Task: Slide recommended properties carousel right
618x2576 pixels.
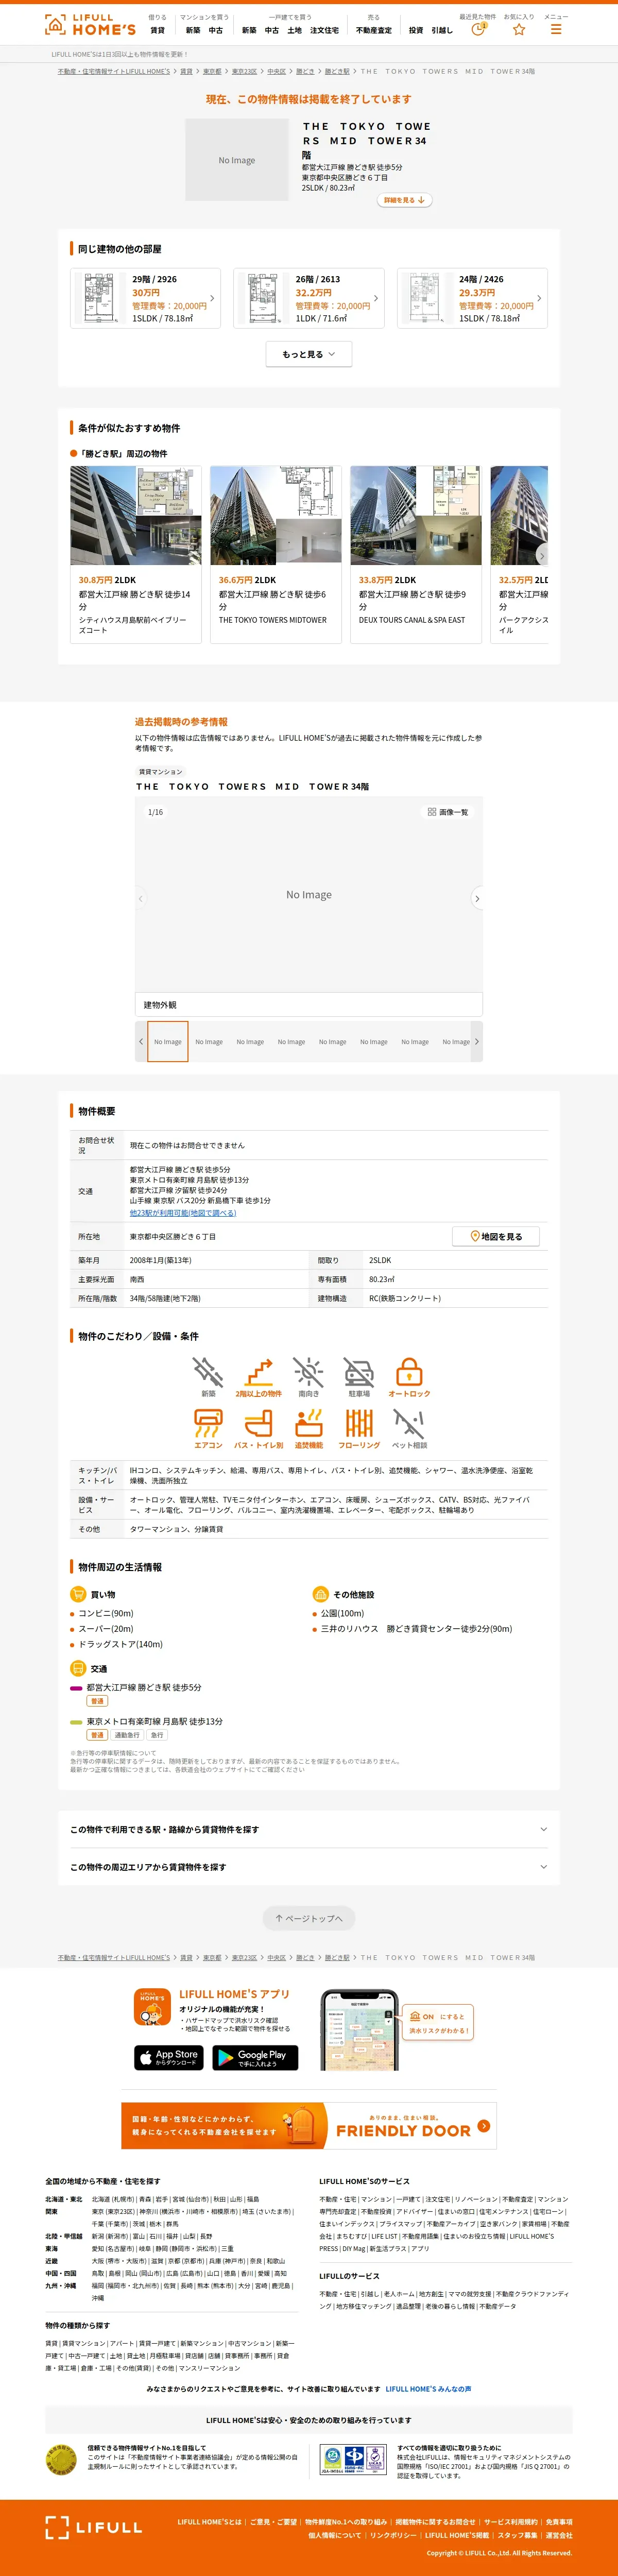Action: (541, 554)
